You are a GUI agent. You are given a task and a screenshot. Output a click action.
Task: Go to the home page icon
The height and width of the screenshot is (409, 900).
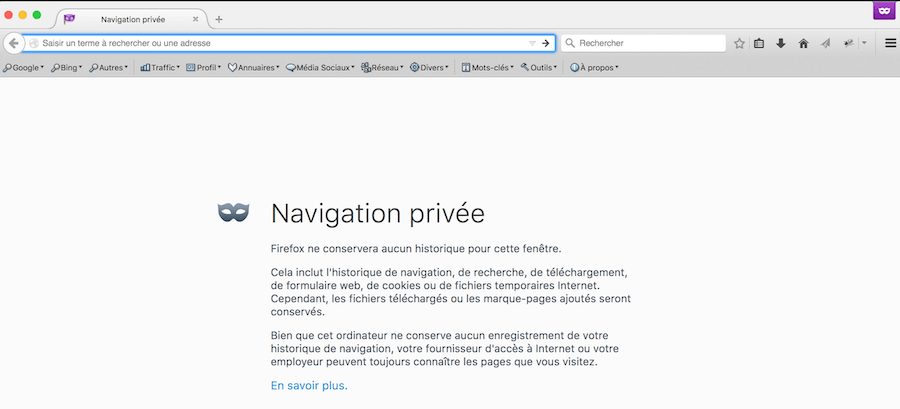pos(803,43)
